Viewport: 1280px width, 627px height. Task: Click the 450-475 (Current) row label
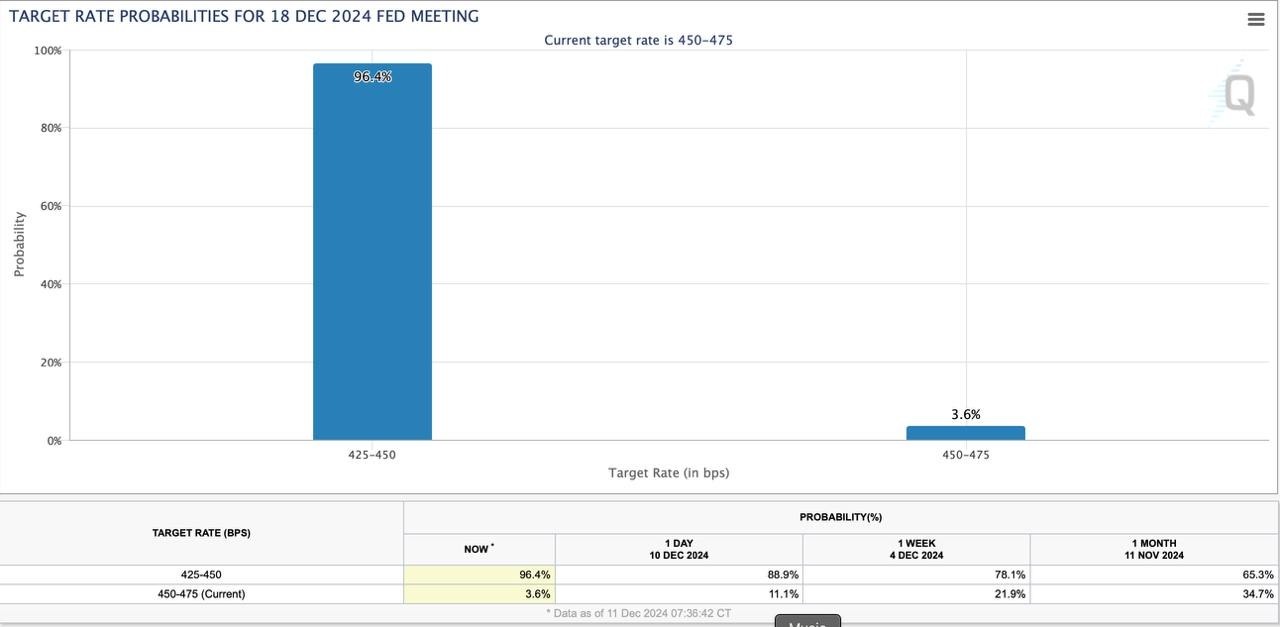[203, 593]
